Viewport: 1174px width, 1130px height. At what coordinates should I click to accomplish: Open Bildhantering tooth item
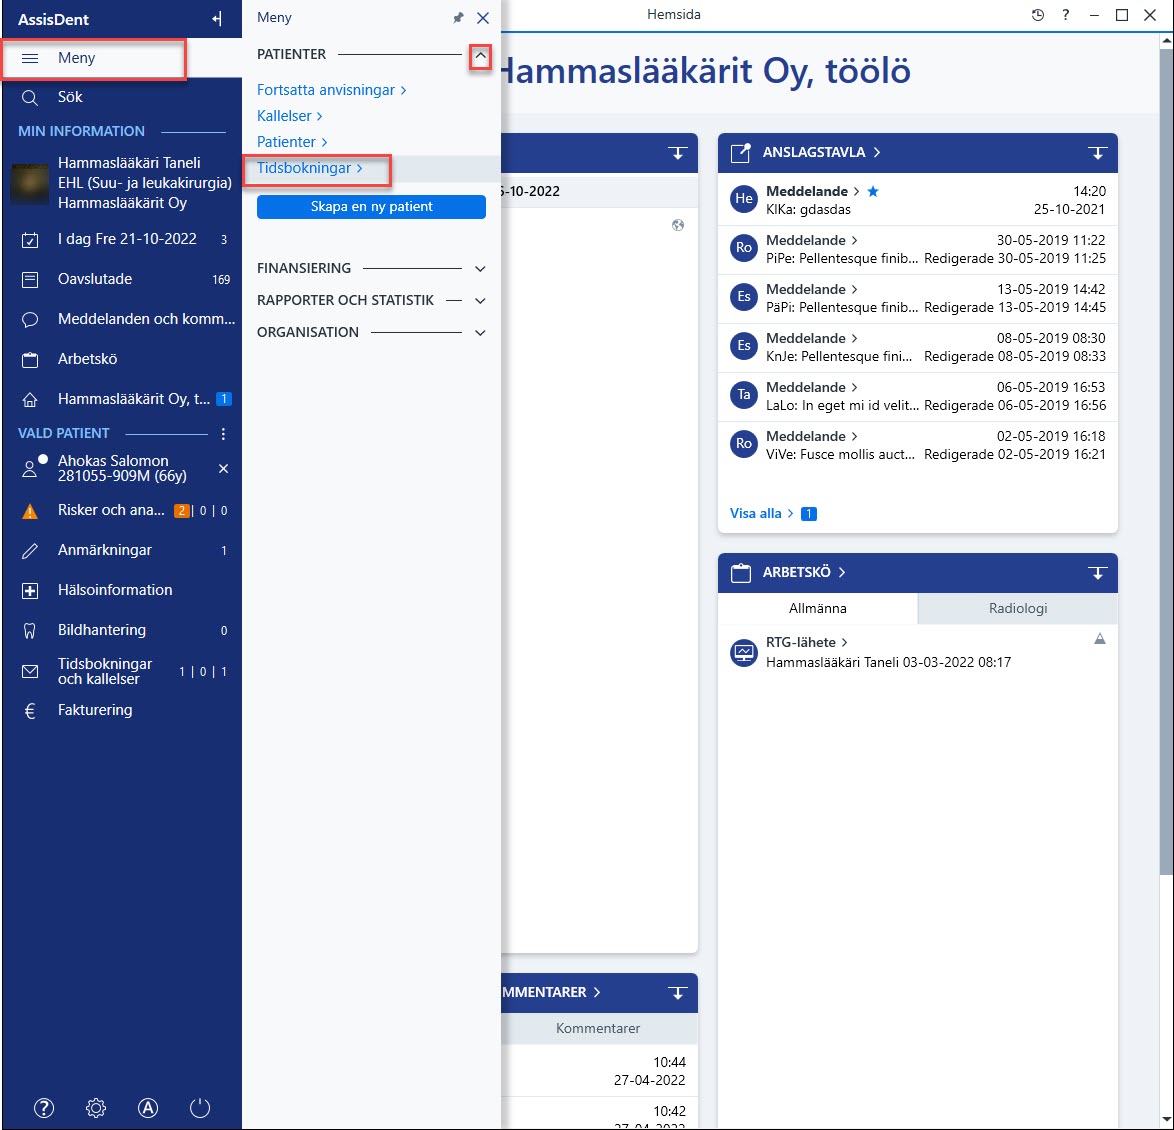point(121,631)
